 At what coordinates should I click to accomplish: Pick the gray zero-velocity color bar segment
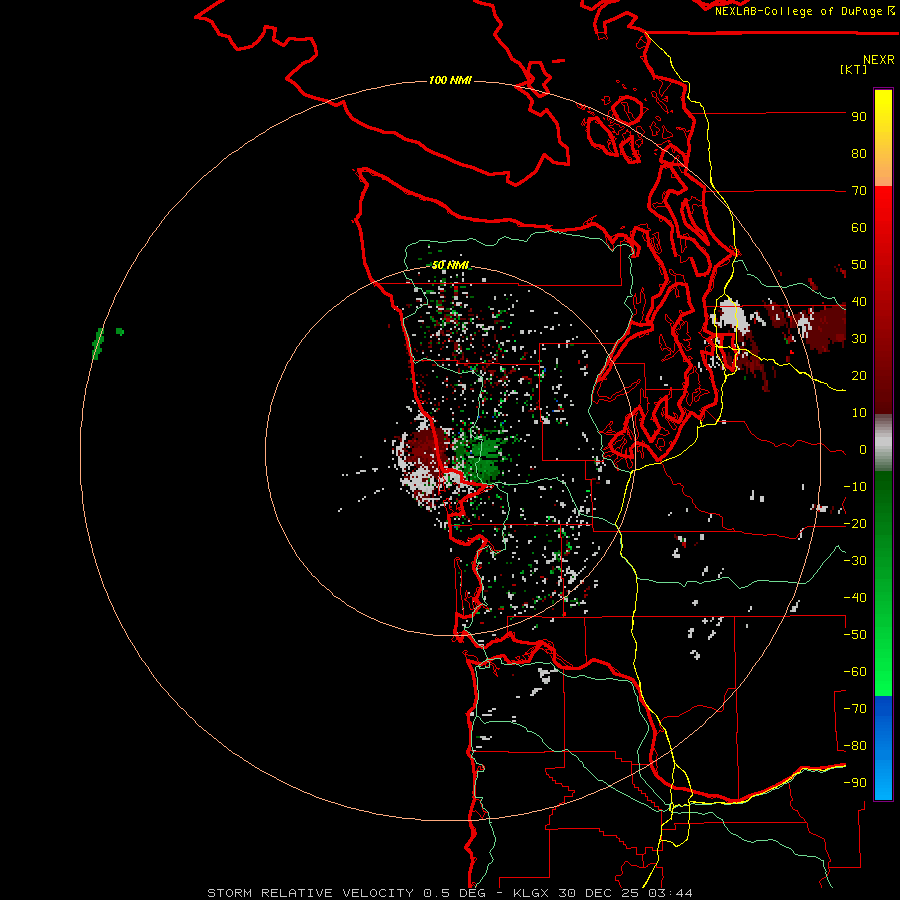pyautogui.click(x=883, y=443)
